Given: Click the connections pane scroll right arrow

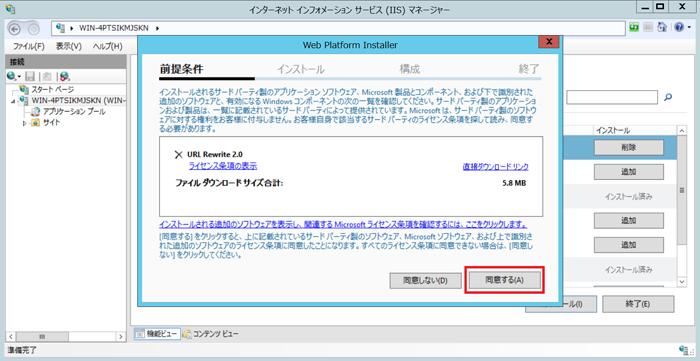Looking at the screenshot, I should [121, 336].
